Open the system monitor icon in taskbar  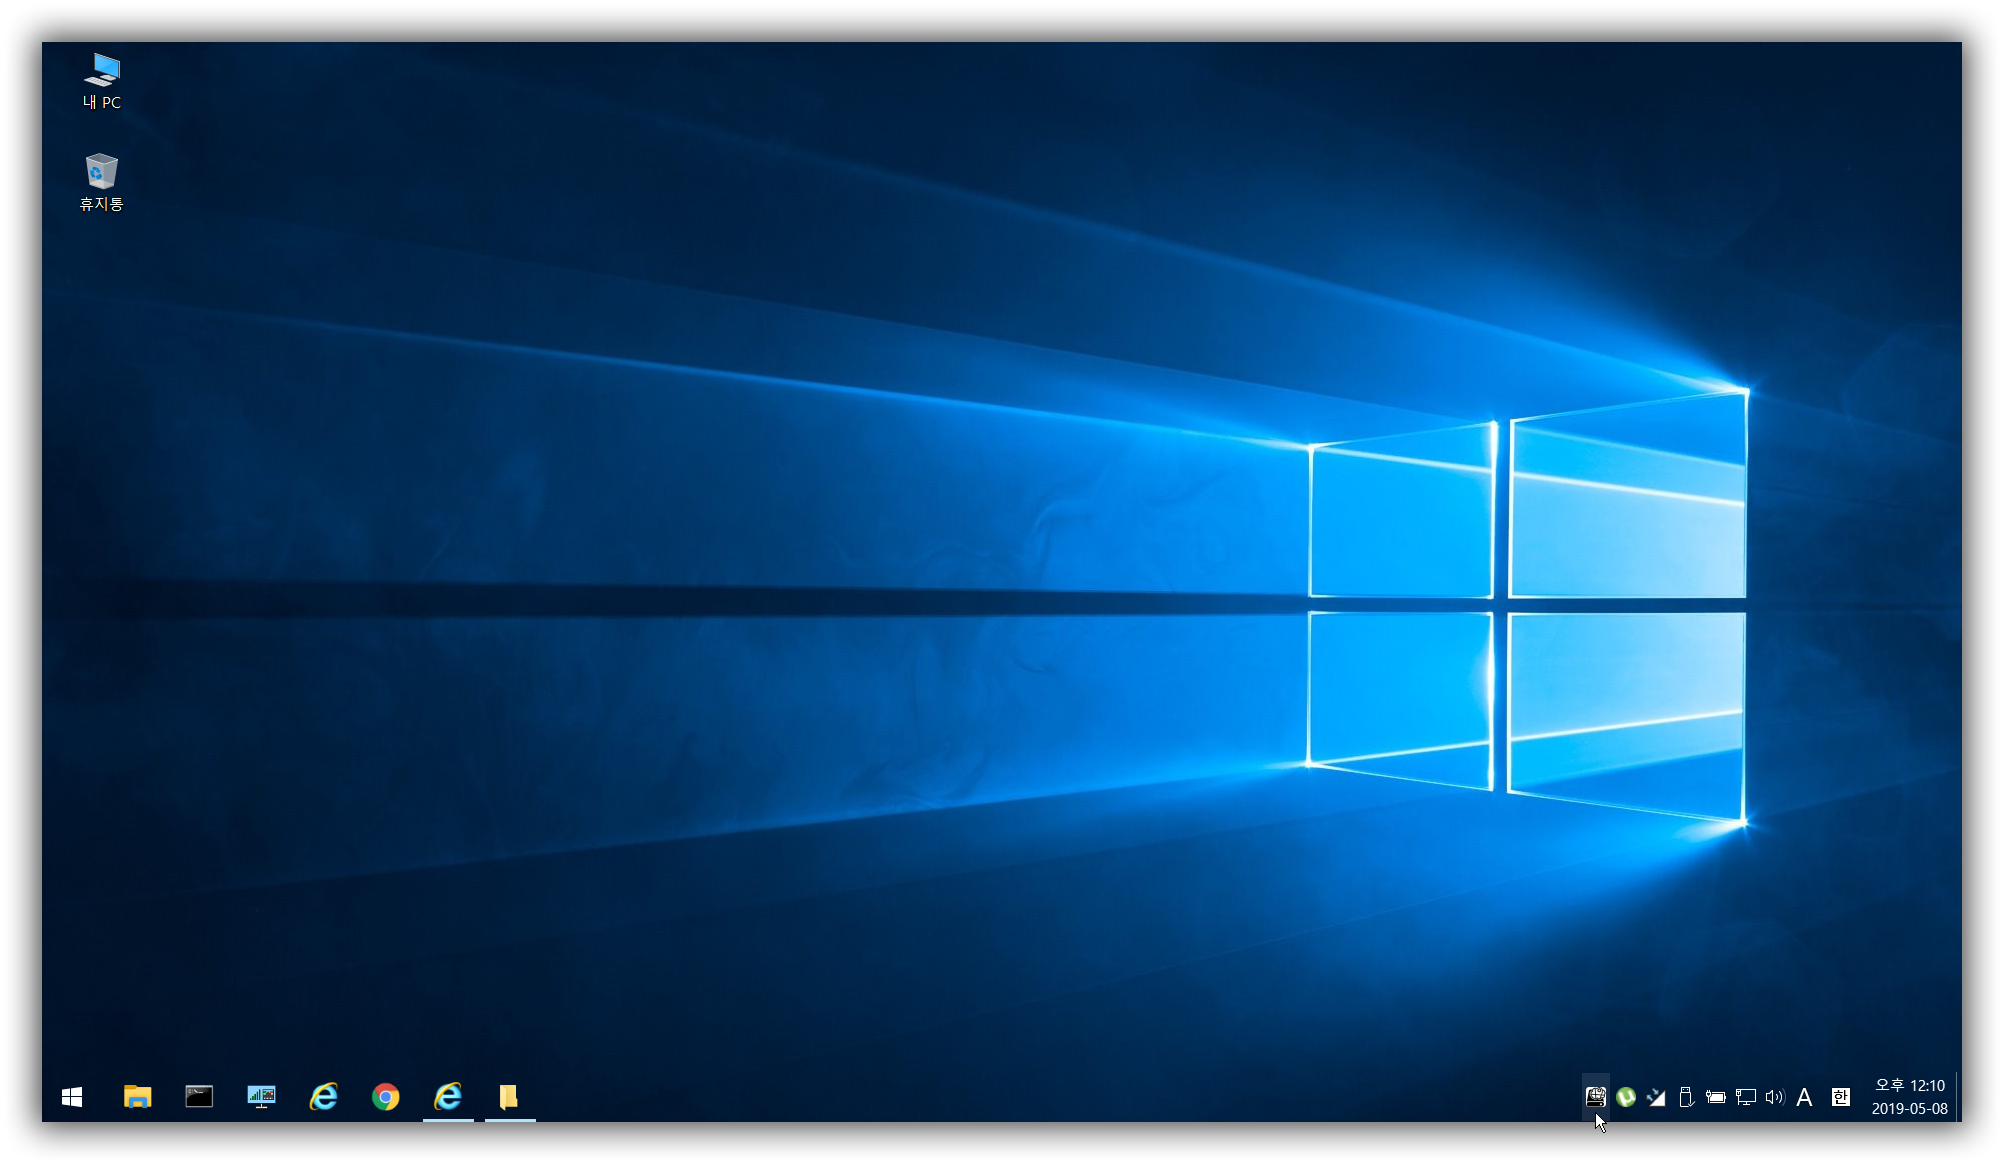[261, 1097]
